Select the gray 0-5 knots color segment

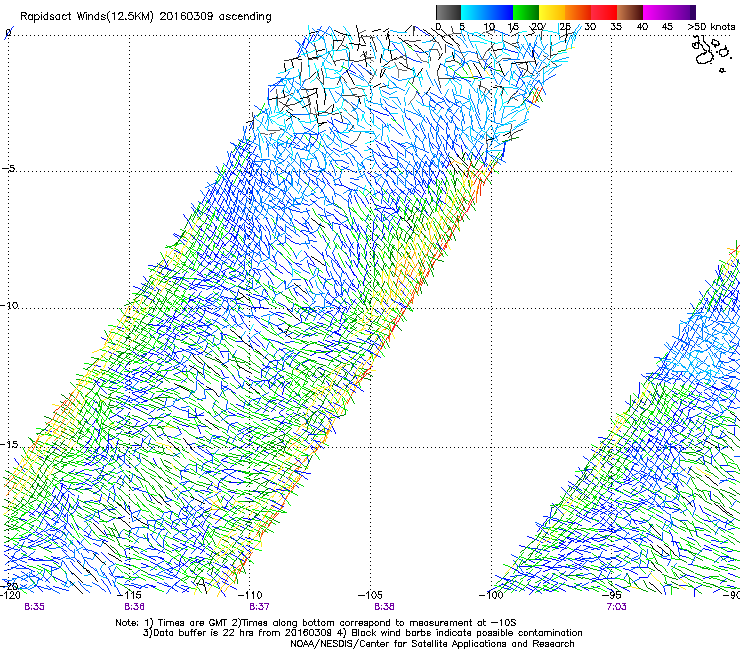click(448, 12)
